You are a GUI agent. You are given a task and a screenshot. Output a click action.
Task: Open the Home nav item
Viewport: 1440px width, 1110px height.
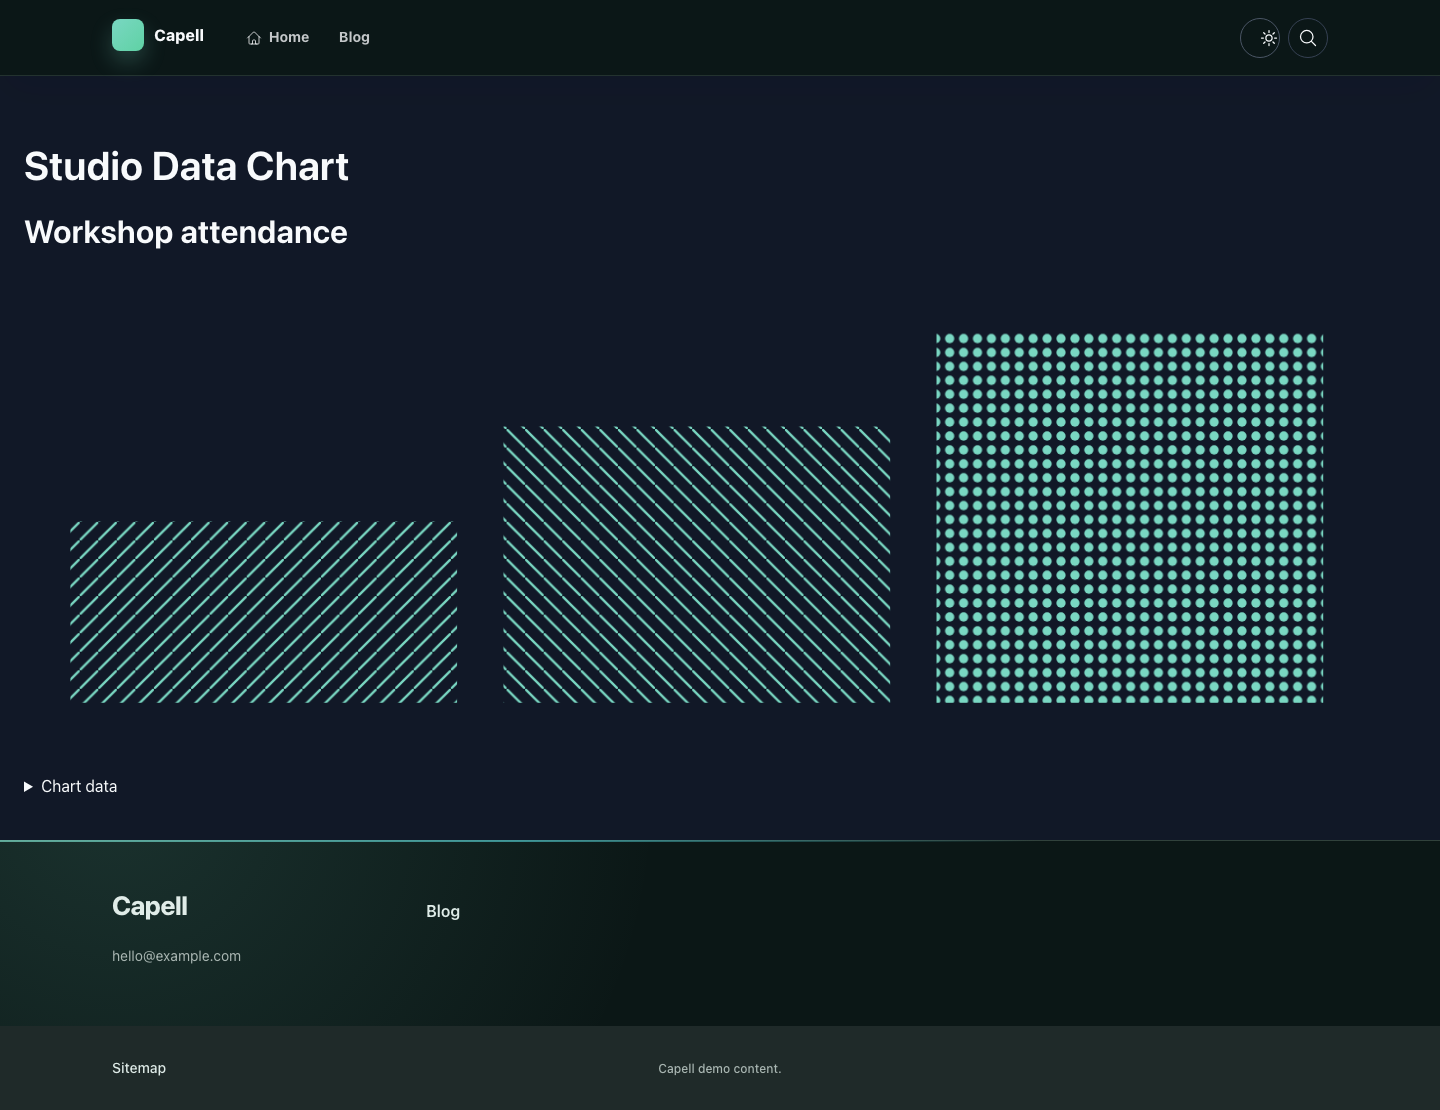(x=278, y=37)
